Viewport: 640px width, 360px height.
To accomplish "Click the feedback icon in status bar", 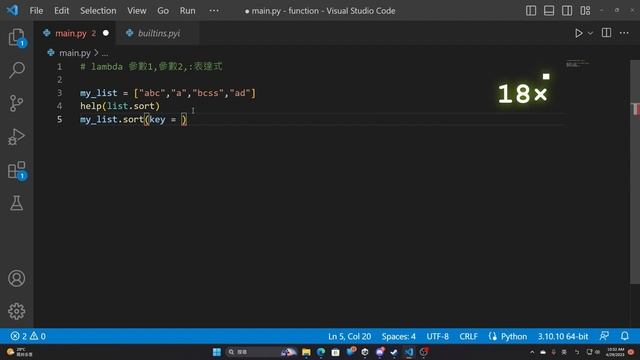I will pyautogui.click(x=604, y=336).
